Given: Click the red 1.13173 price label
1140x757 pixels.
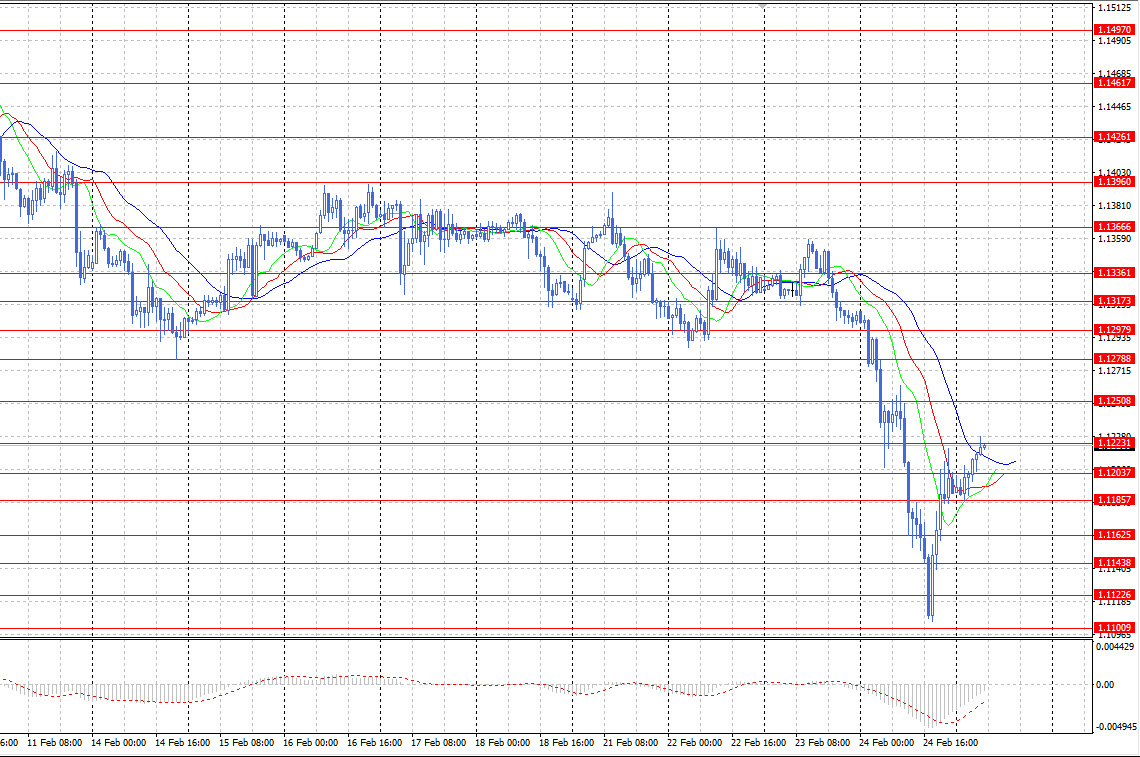Looking at the screenshot, I should [1115, 301].
